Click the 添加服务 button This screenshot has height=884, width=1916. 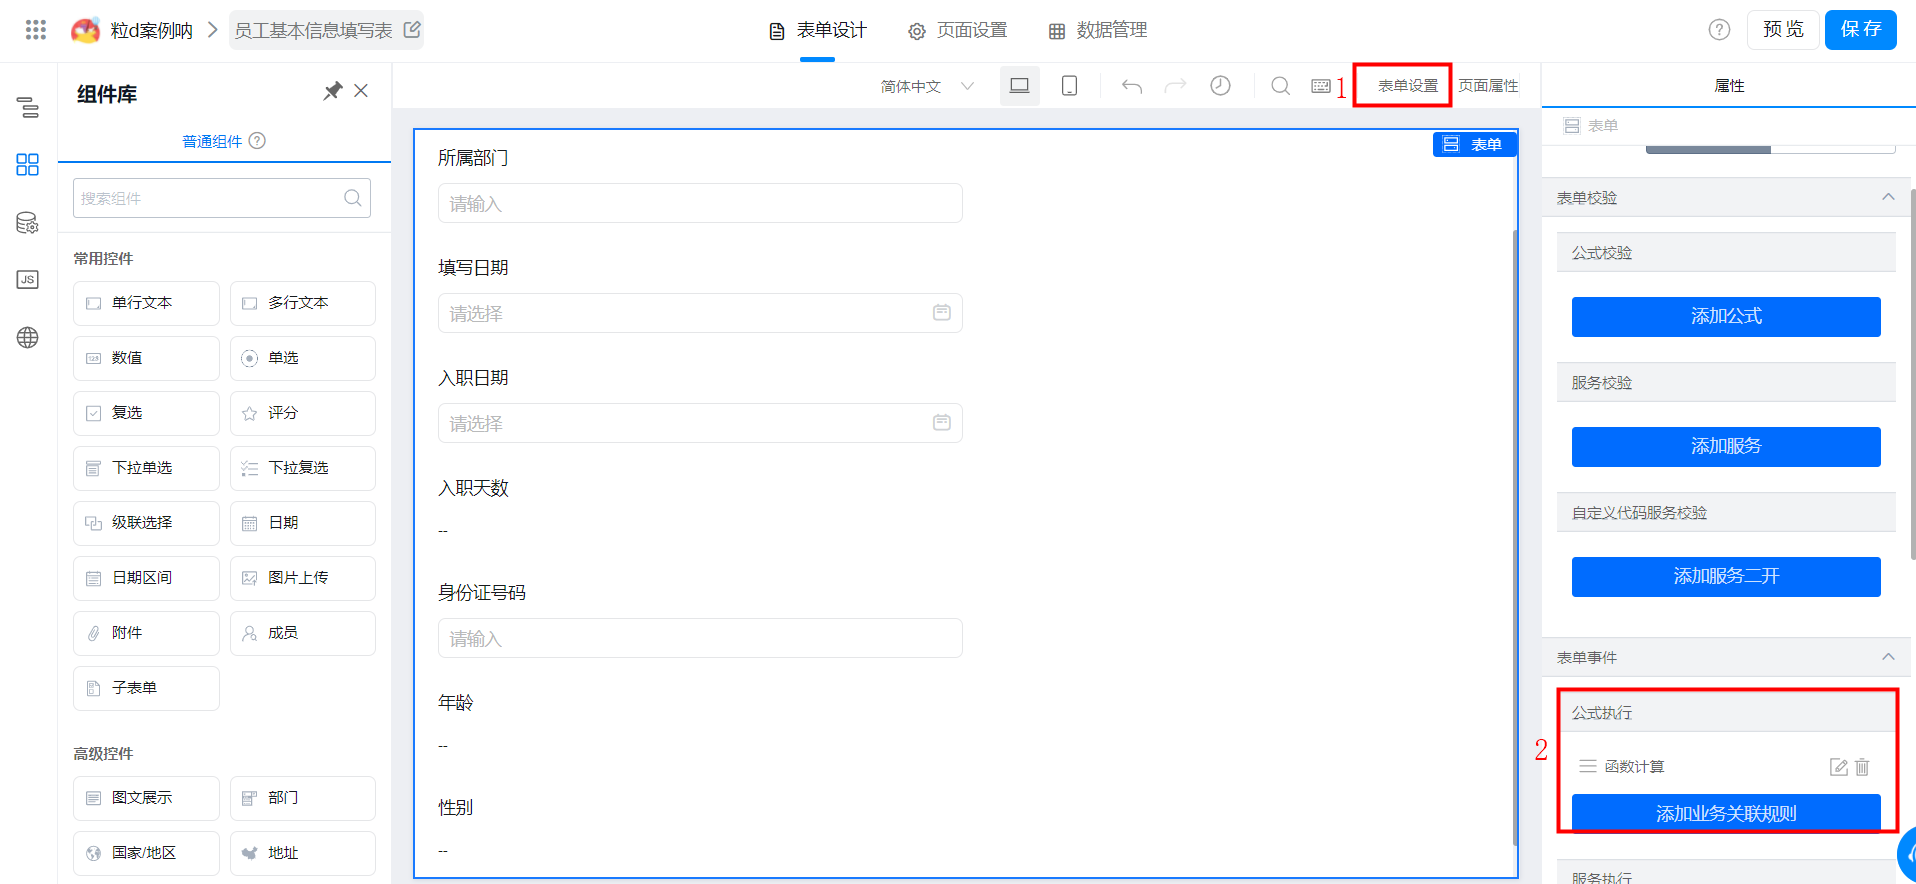coord(1726,447)
